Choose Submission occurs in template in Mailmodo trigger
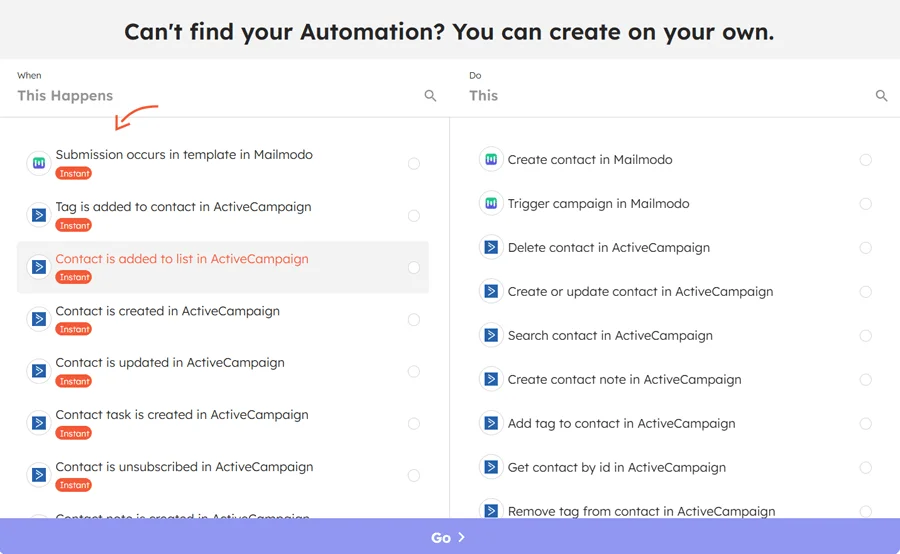Viewport: 900px width, 554px height. [184, 154]
